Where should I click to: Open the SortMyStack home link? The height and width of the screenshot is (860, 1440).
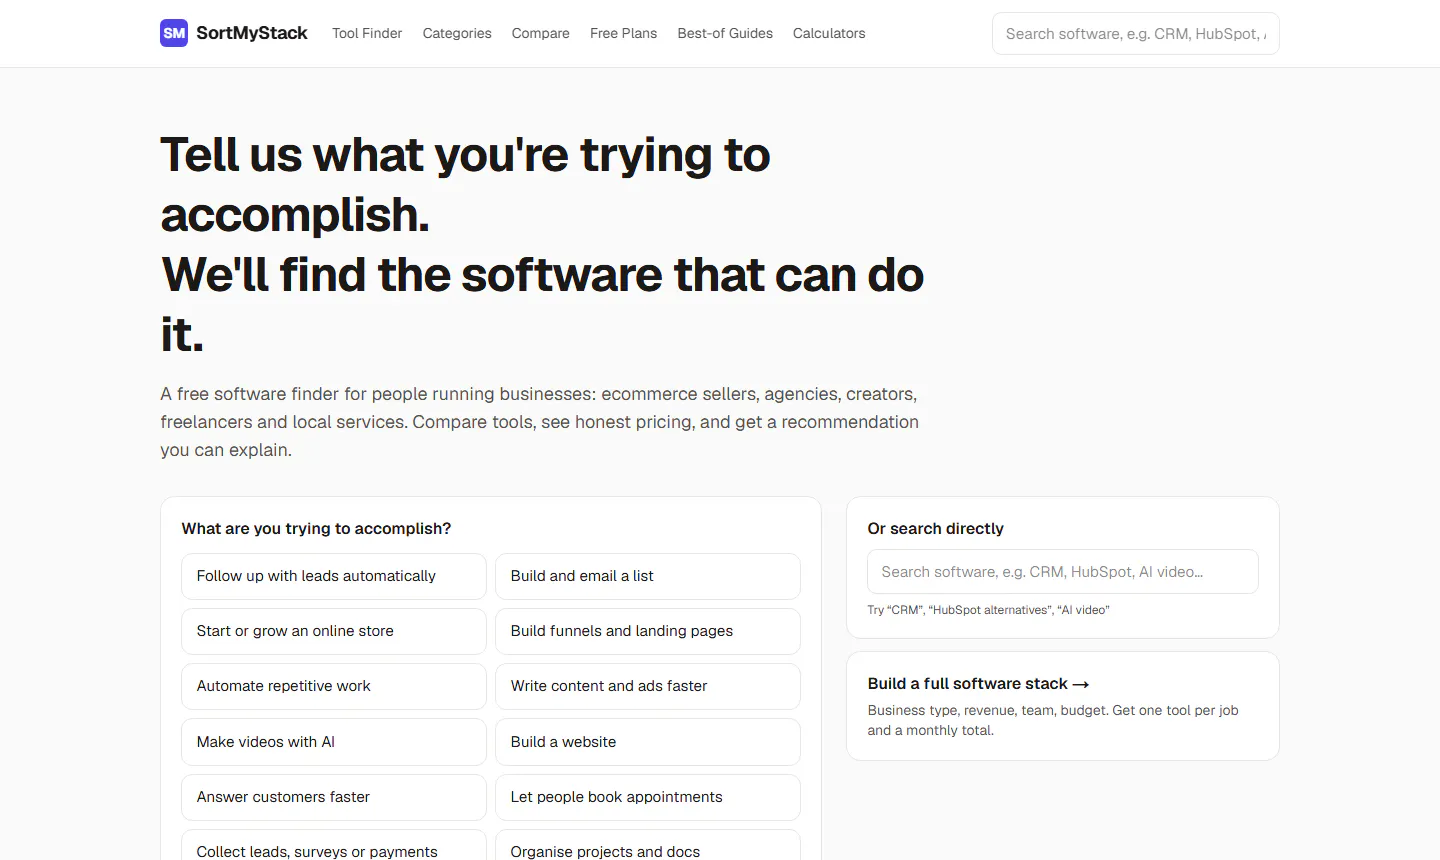(x=234, y=33)
